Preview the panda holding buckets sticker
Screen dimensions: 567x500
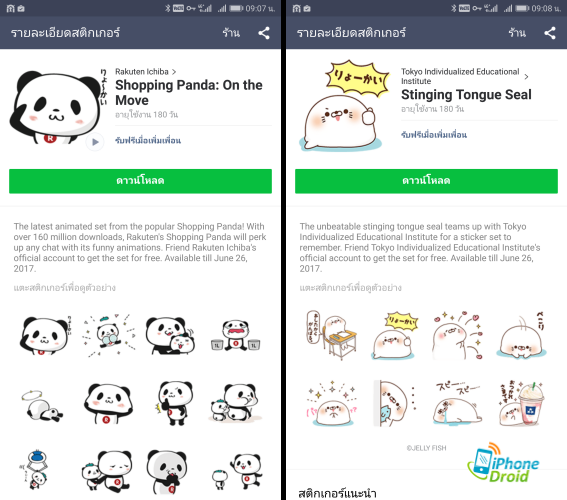(235, 336)
